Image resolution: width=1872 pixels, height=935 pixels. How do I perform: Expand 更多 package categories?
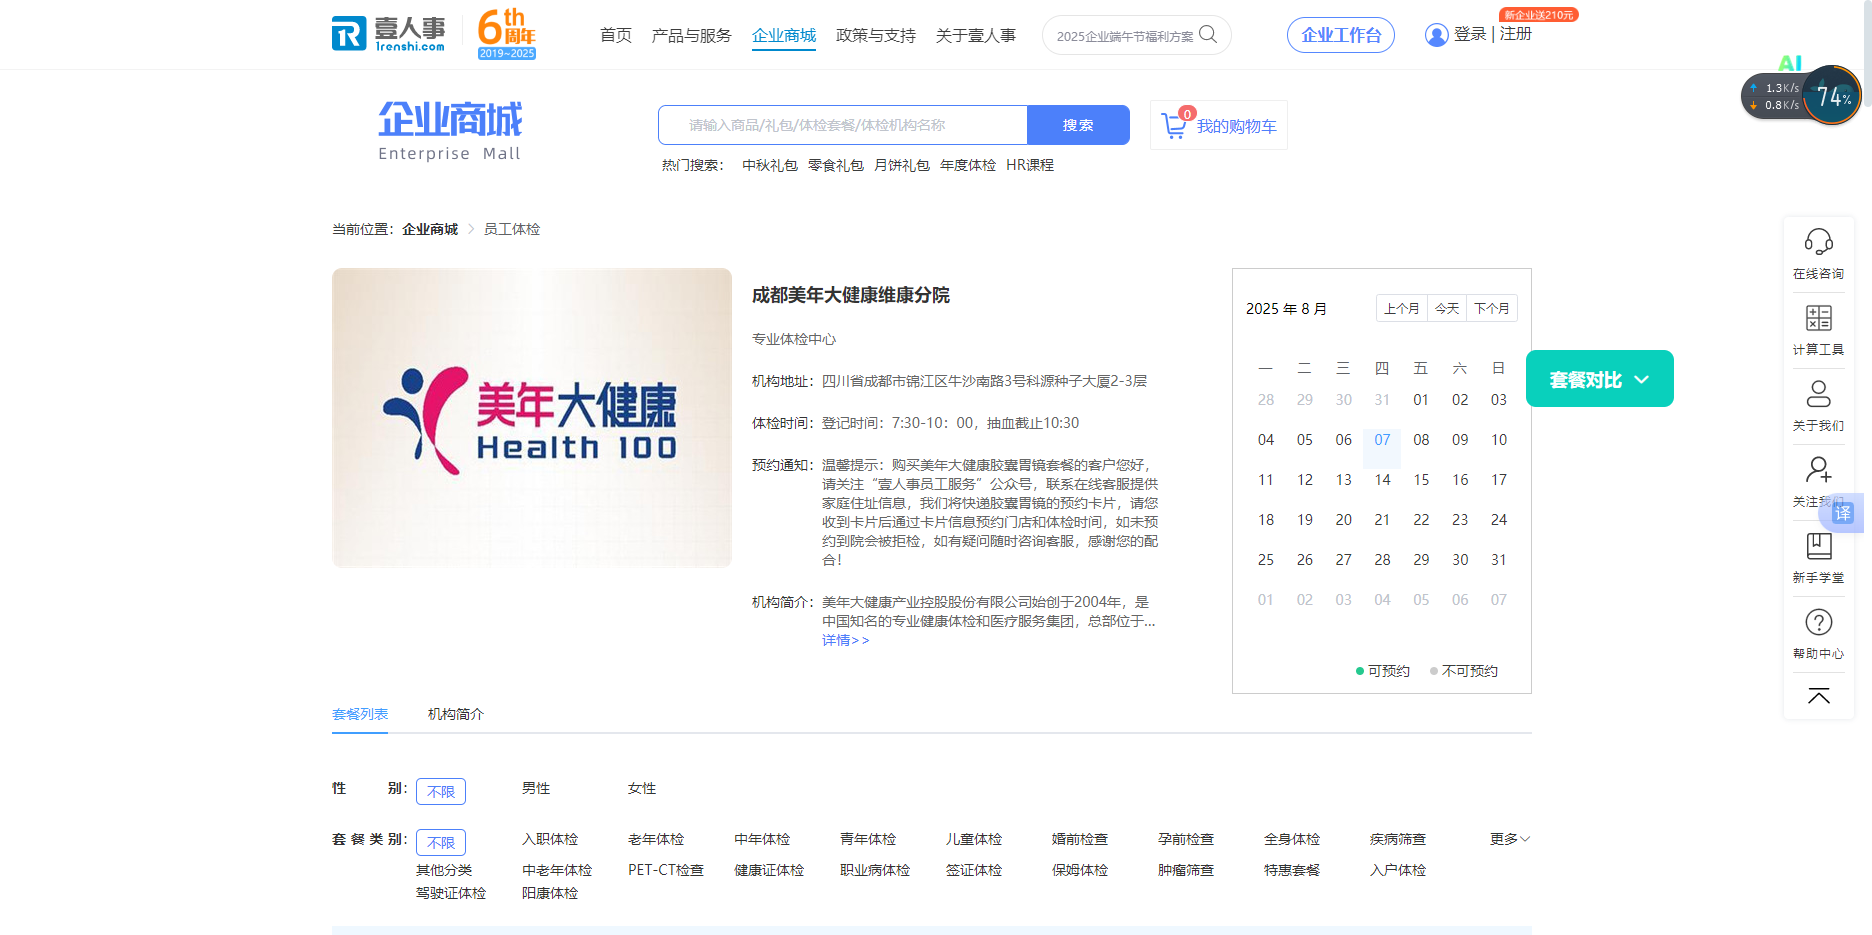pyautogui.click(x=1510, y=839)
